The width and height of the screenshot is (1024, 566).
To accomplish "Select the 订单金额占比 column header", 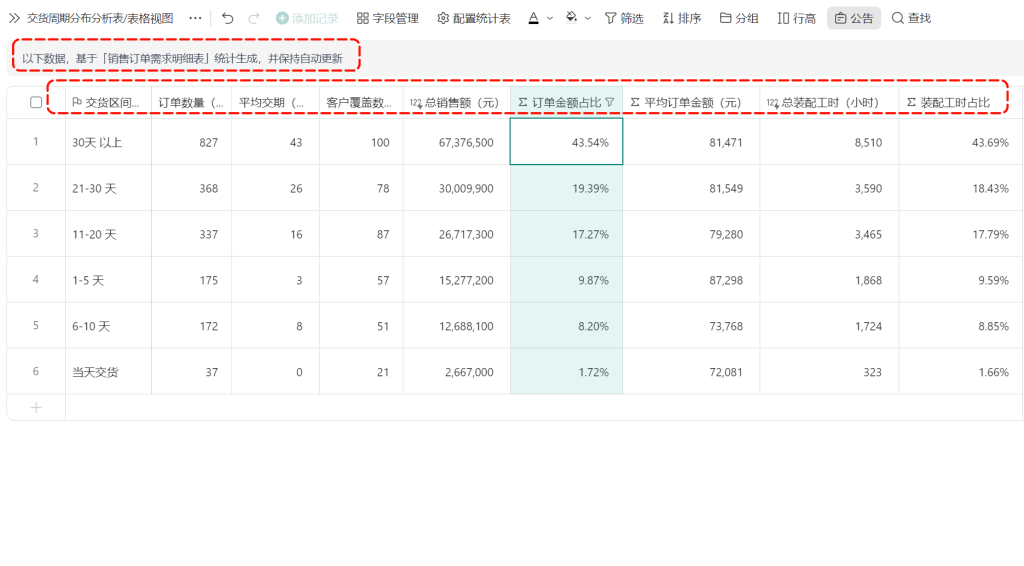I will [x=566, y=102].
